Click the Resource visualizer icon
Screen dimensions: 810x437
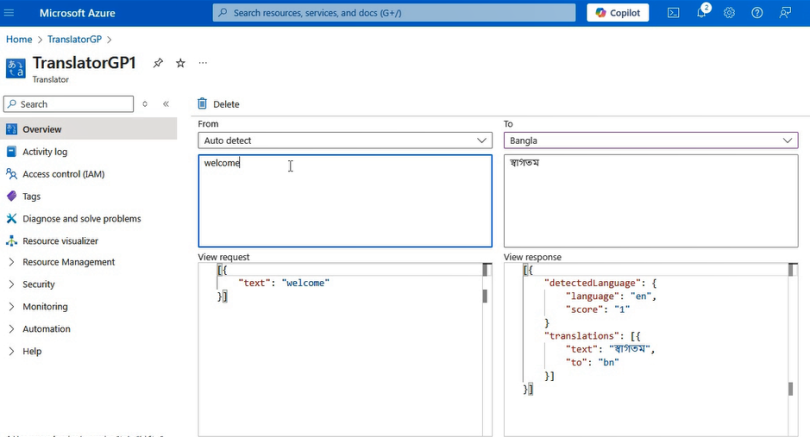tap(11, 241)
